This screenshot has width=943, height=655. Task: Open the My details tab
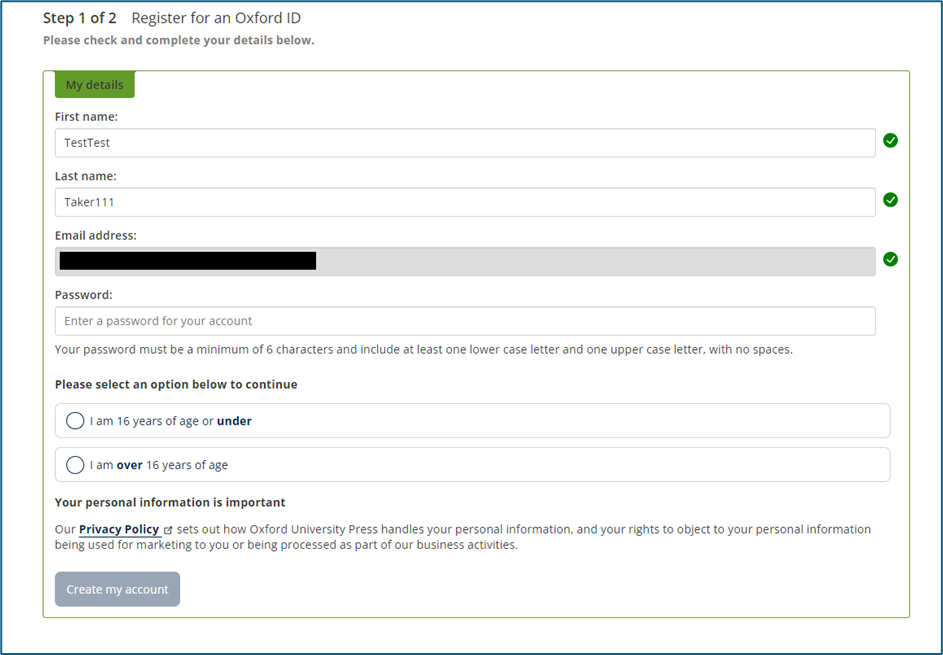pyautogui.click(x=94, y=85)
